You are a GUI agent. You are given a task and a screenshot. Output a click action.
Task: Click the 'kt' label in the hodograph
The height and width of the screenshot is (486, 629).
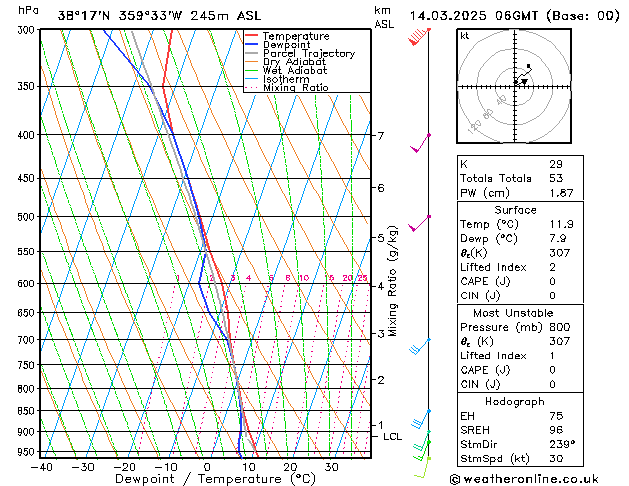(465, 35)
